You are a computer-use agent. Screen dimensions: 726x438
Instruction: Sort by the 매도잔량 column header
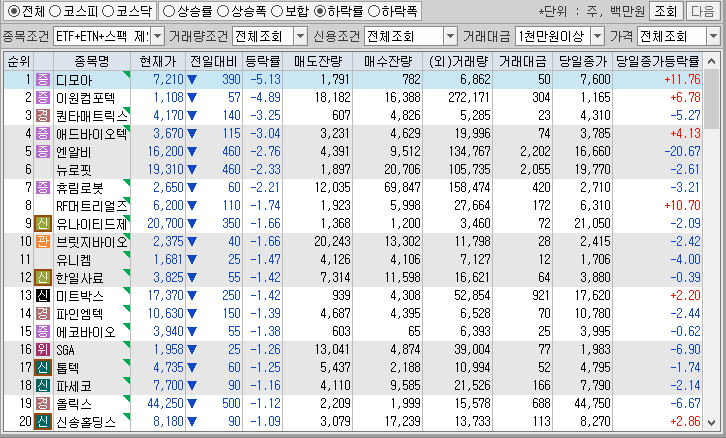coord(318,61)
